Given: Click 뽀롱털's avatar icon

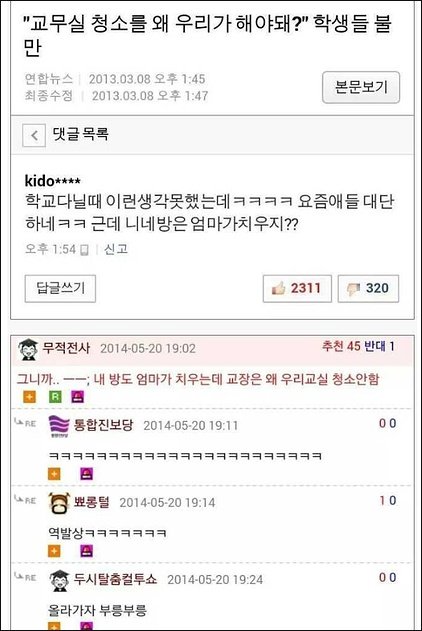Looking at the screenshot, I should pos(59,503).
